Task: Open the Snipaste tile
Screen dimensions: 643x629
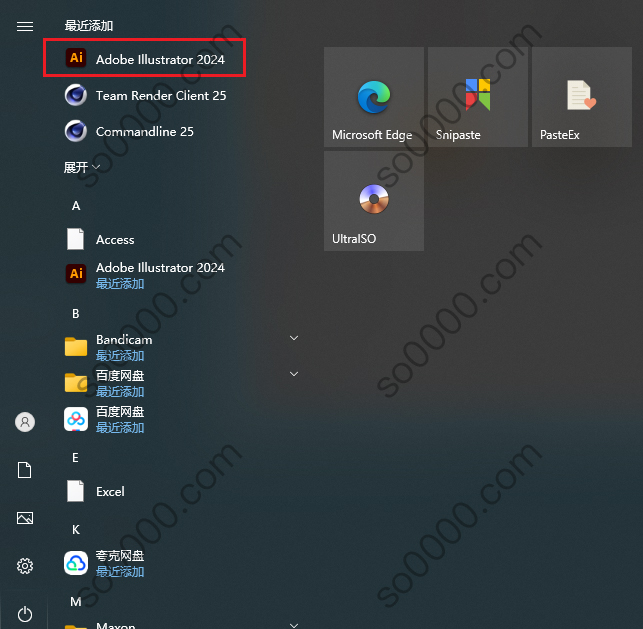Action: [478, 97]
